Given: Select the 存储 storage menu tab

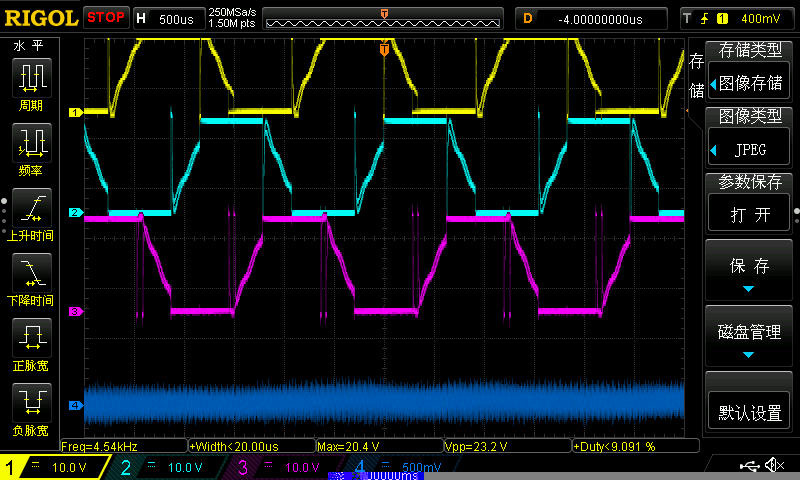Looking at the screenshot, I should tap(696, 75).
